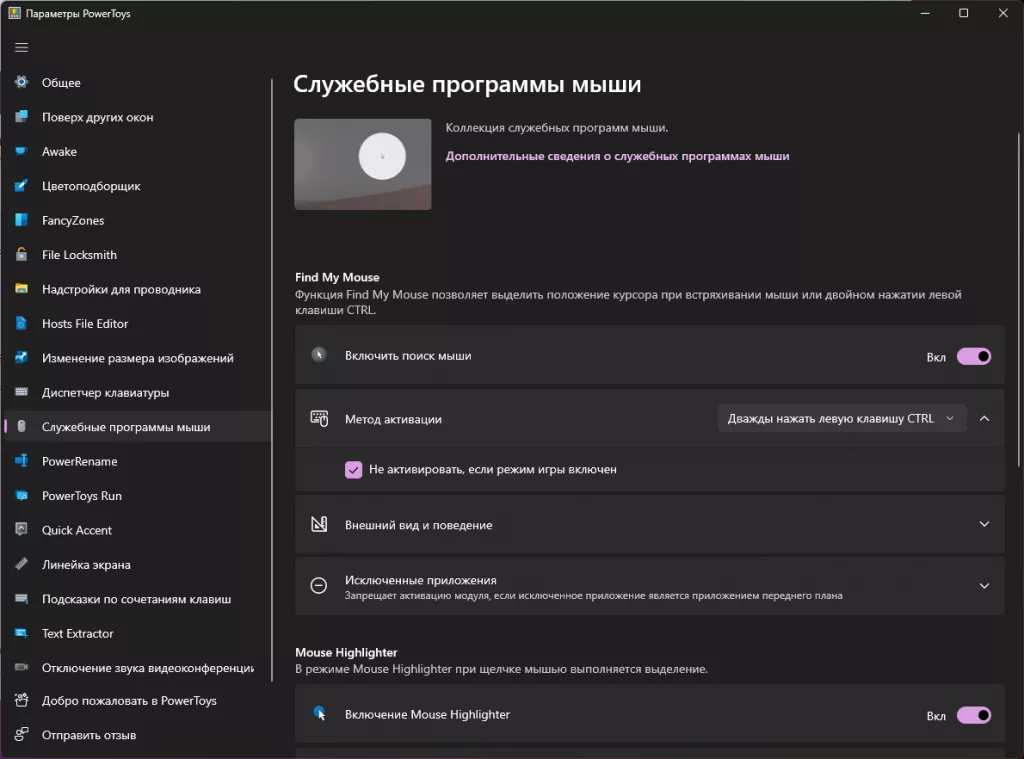Open the hamburger navigation menu icon
The height and width of the screenshot is (759, 1024).
pyautogui.click(x=21, y=47)
